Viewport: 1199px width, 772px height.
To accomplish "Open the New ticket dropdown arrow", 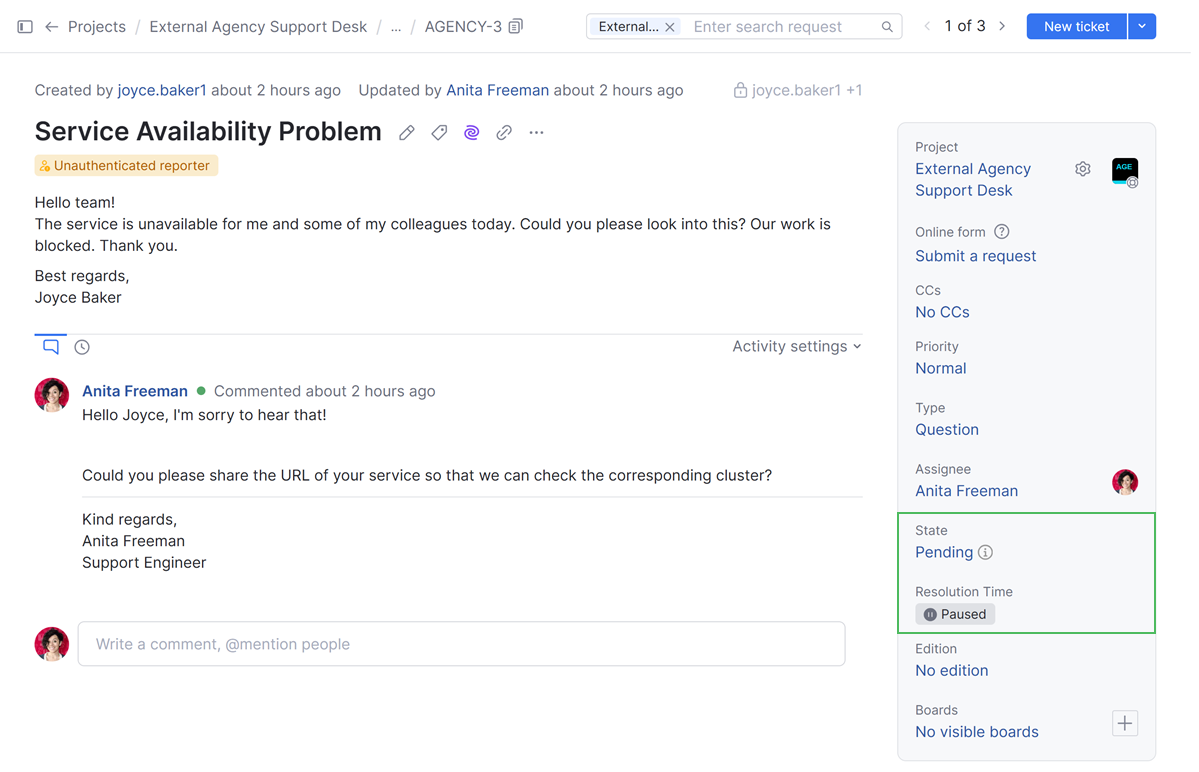I will click(1142, 27).
